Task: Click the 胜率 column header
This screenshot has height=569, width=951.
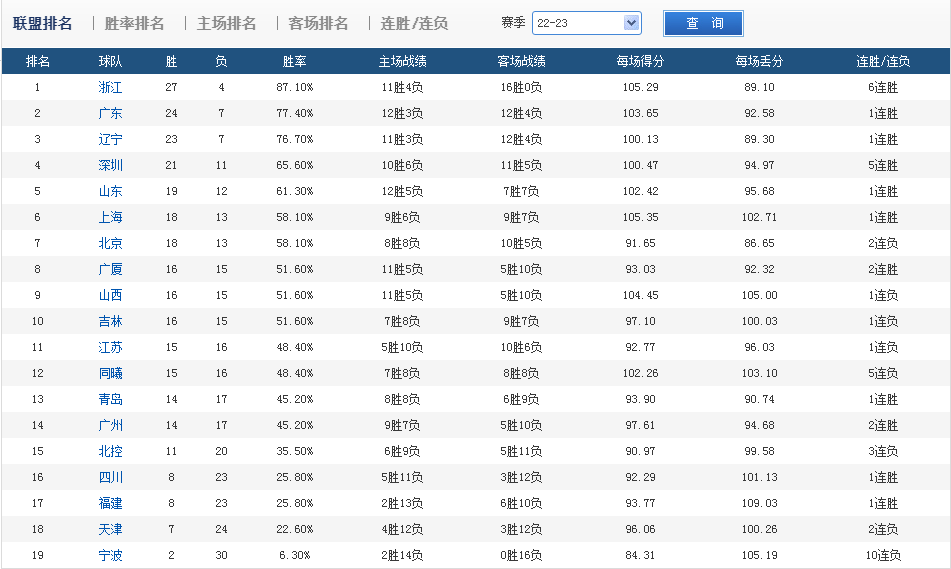Action: point(295,61)
